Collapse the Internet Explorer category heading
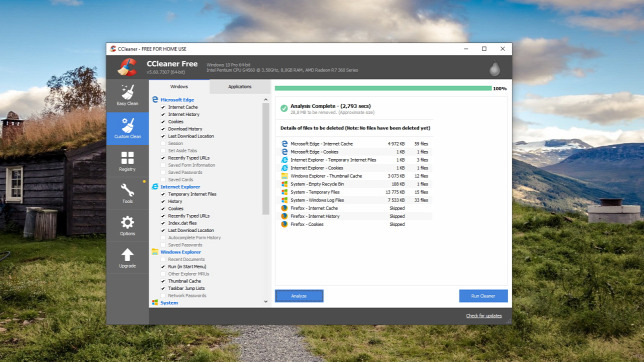 pyautogui.click(x=180, y=187)
